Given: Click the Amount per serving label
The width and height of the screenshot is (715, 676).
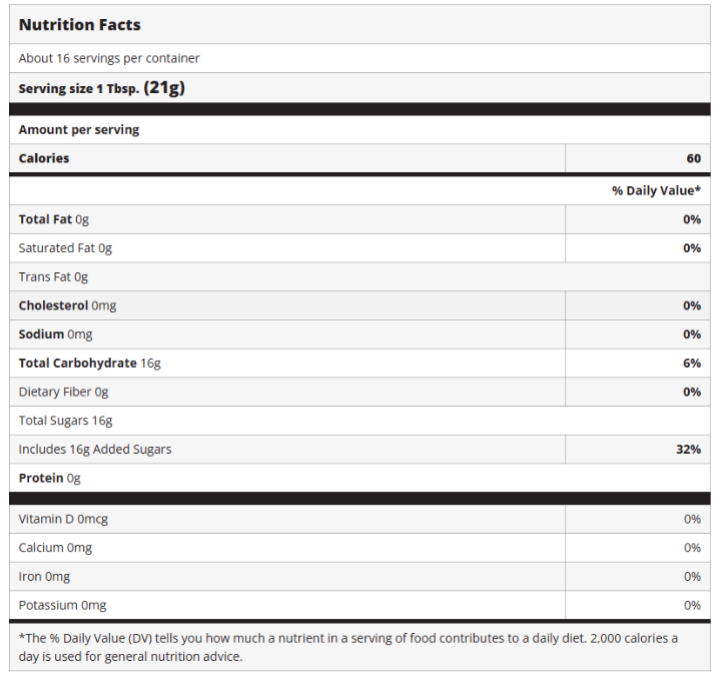Looking at the screenshot, I should point(79,130).
